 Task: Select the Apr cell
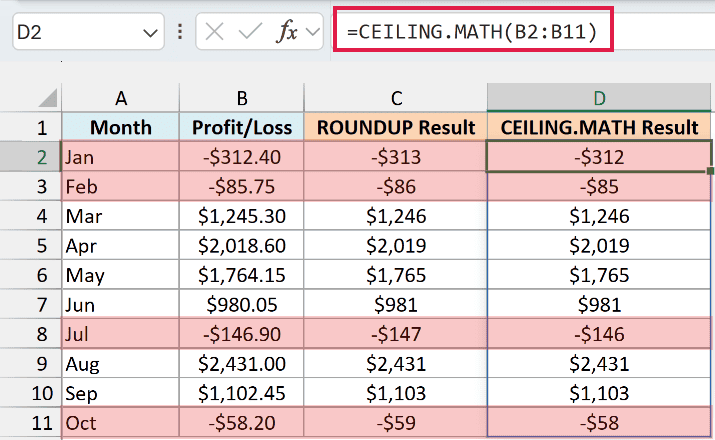pos(120,245)
